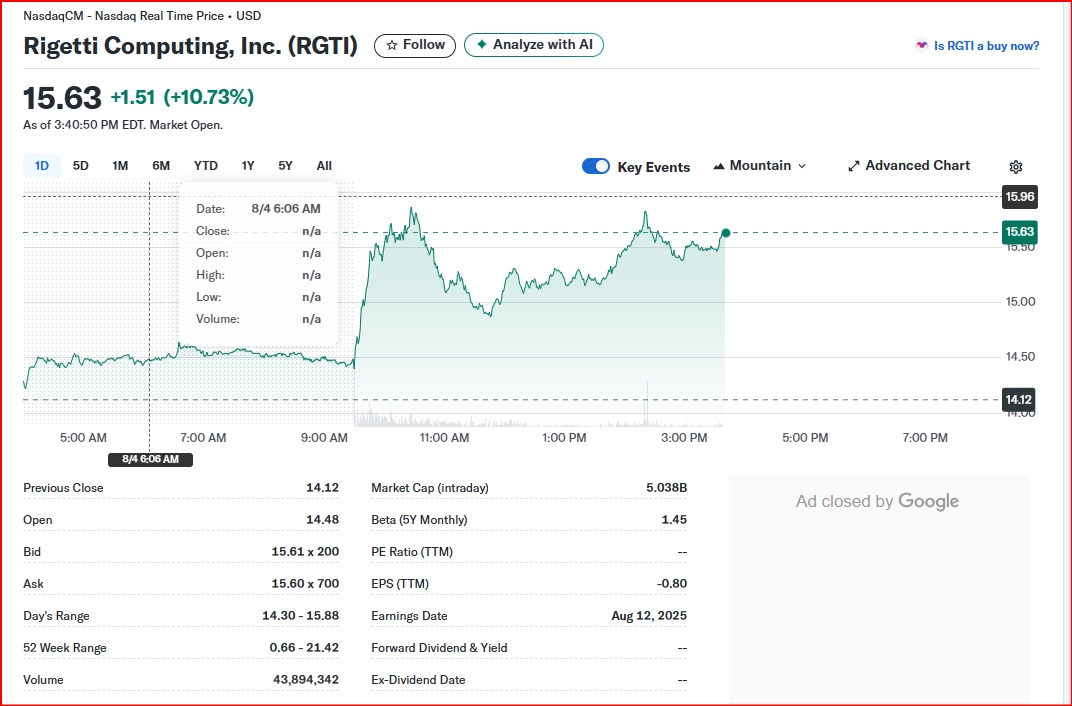Screen dimensions: 1072x706
Task: Click the mountain chart type icon
Action: pyautogui.click(x=719, y=166)
